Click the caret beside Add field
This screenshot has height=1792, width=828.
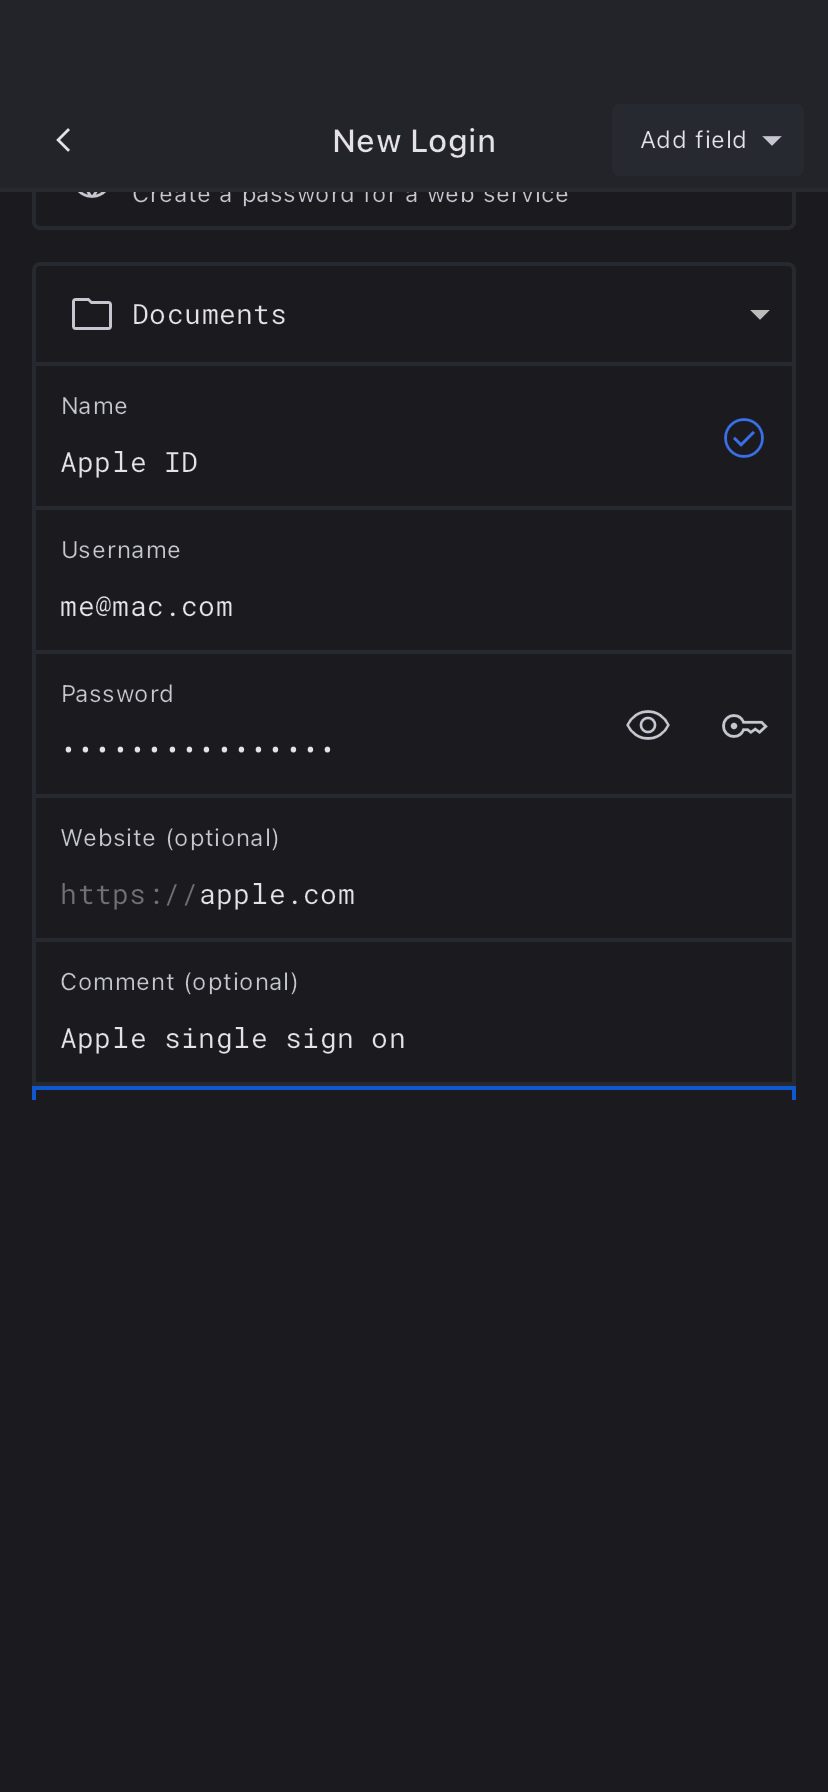[772, 141]
